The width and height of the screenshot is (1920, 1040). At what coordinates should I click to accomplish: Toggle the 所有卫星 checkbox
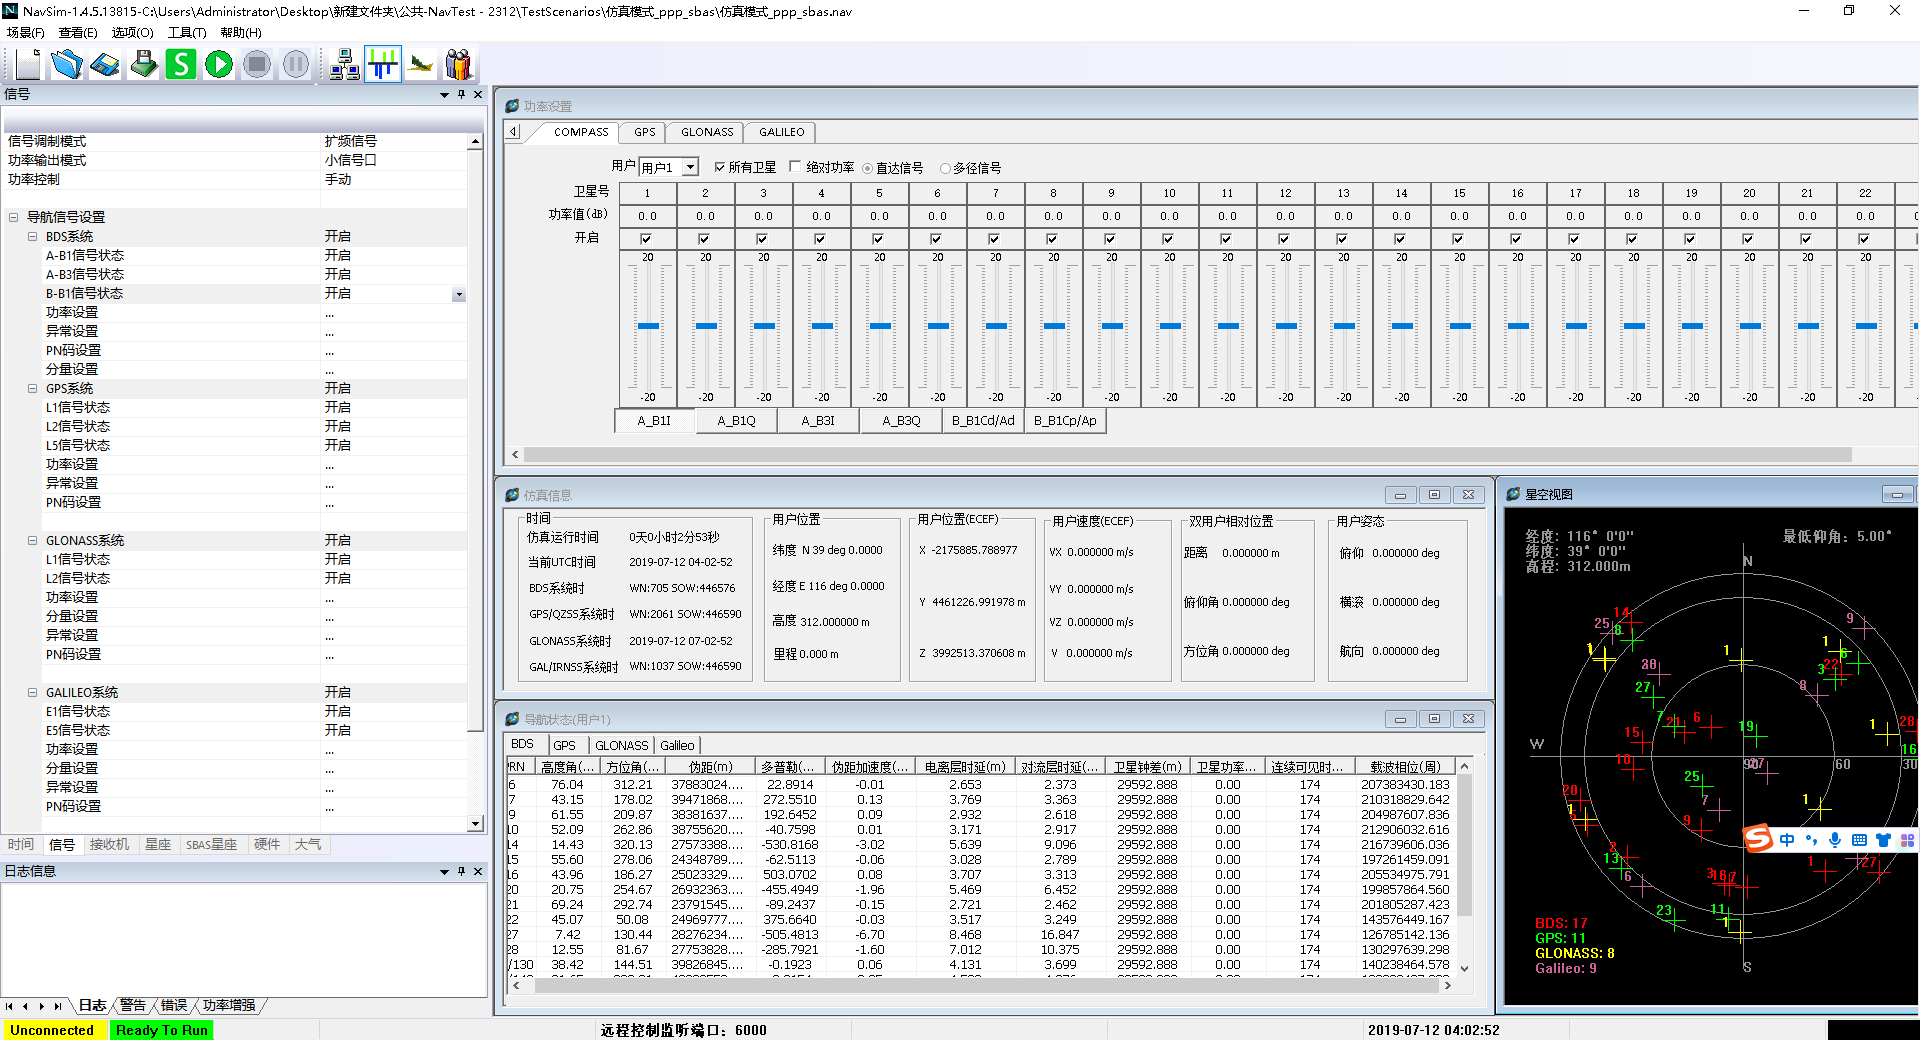(720, 167)
